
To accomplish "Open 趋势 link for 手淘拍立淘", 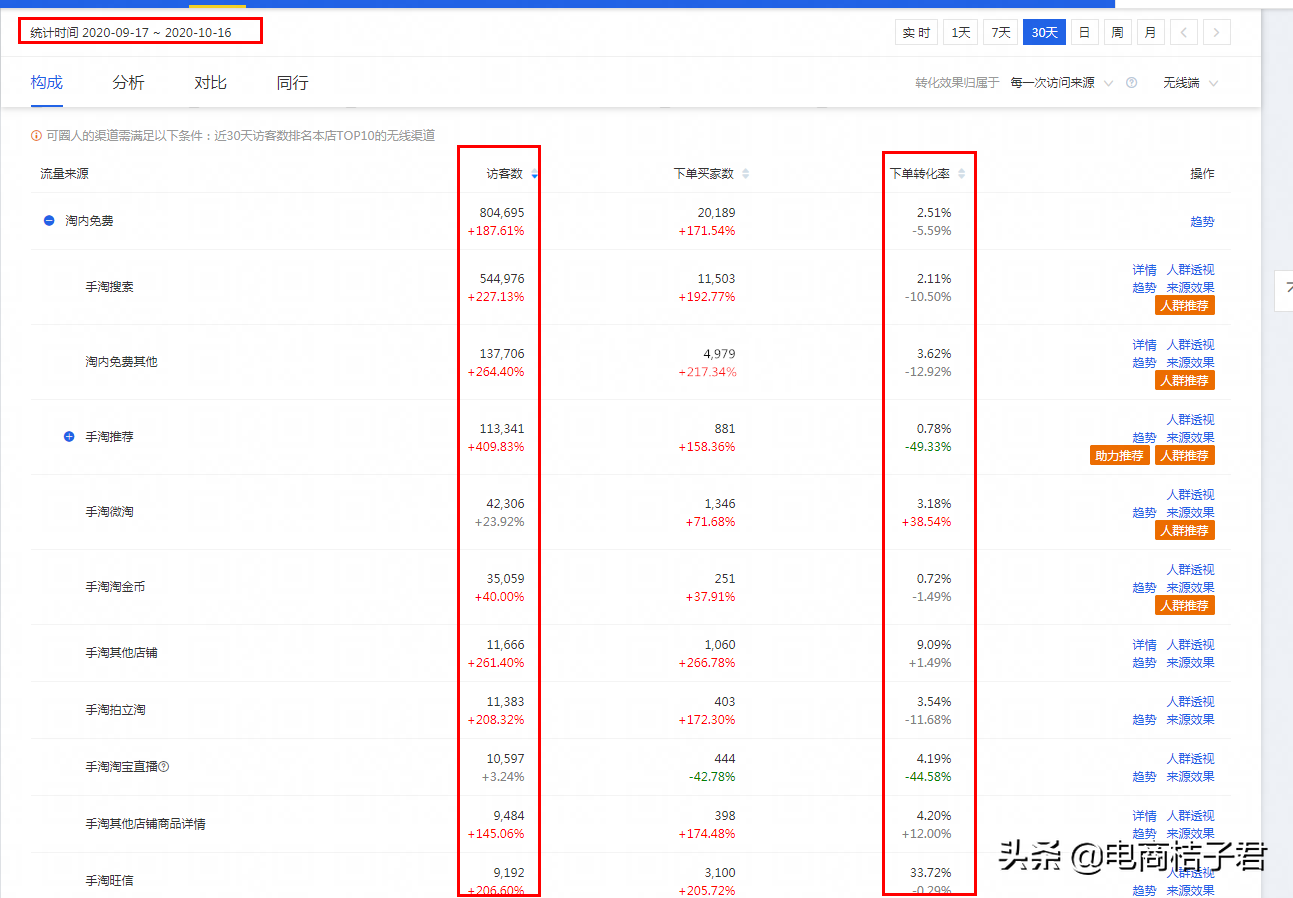I will [1144, 720].
